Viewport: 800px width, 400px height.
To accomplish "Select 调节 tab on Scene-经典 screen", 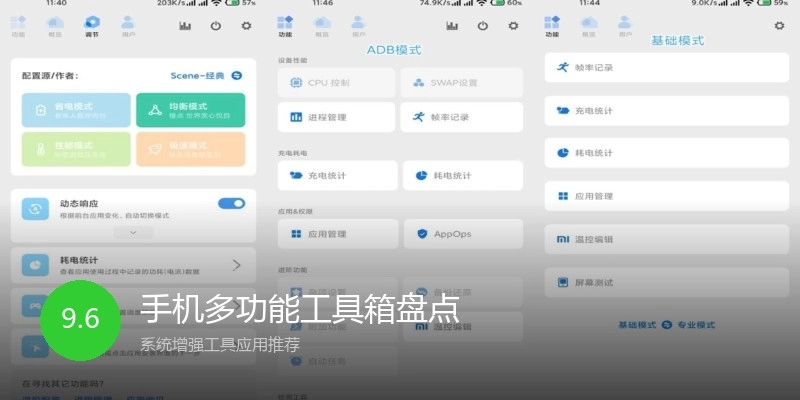I will point(92,27).
